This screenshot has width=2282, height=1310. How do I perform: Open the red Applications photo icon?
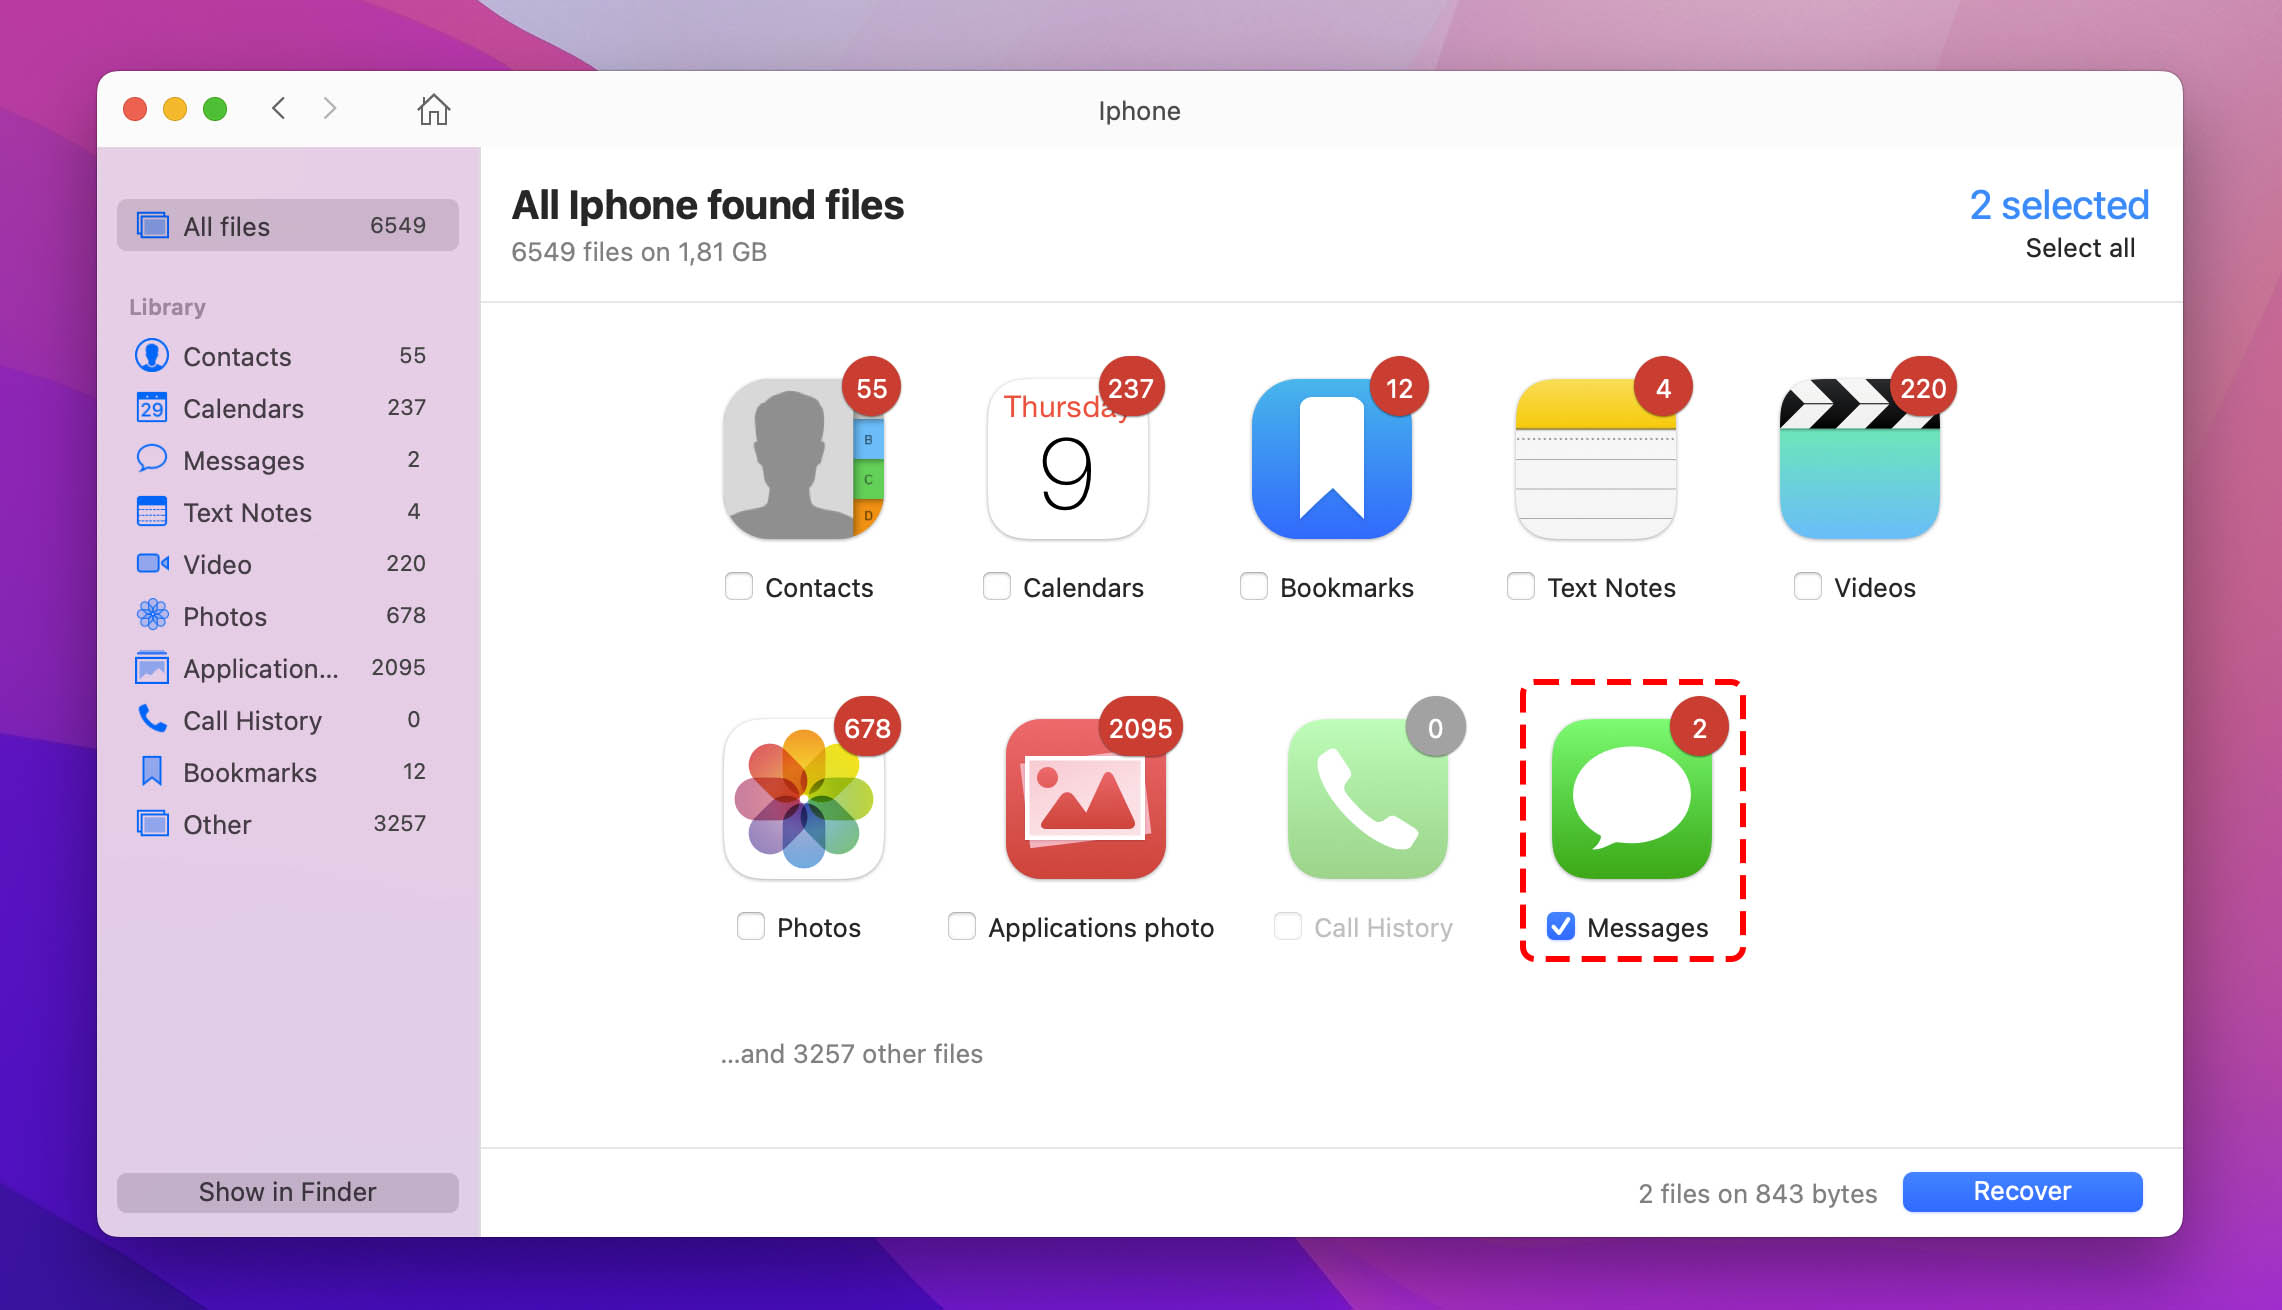tap(1086, 799)
